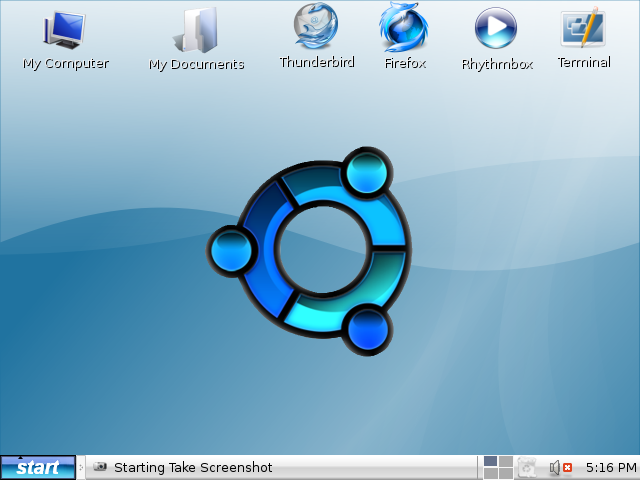Image resolution: width=640 pixels, height=480 pixels.
Task: Switch to the second workspace in the switcher
Action: 506,461
